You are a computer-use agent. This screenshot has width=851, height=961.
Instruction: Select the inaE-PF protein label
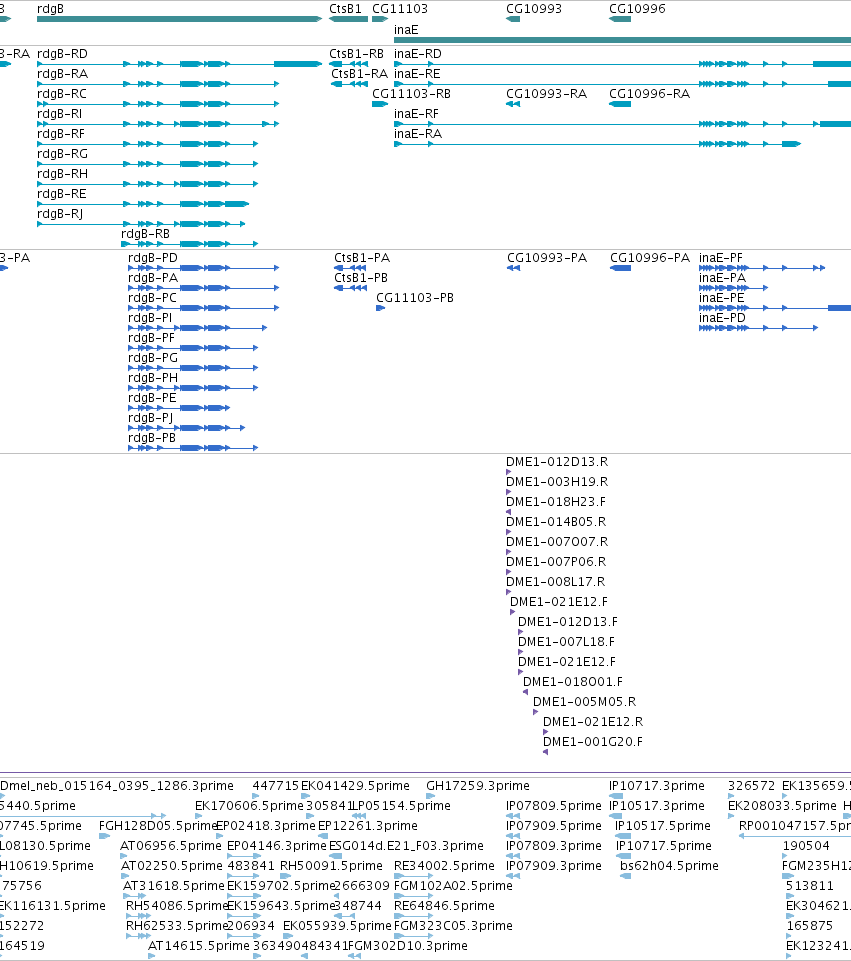[x=721, y=257]
